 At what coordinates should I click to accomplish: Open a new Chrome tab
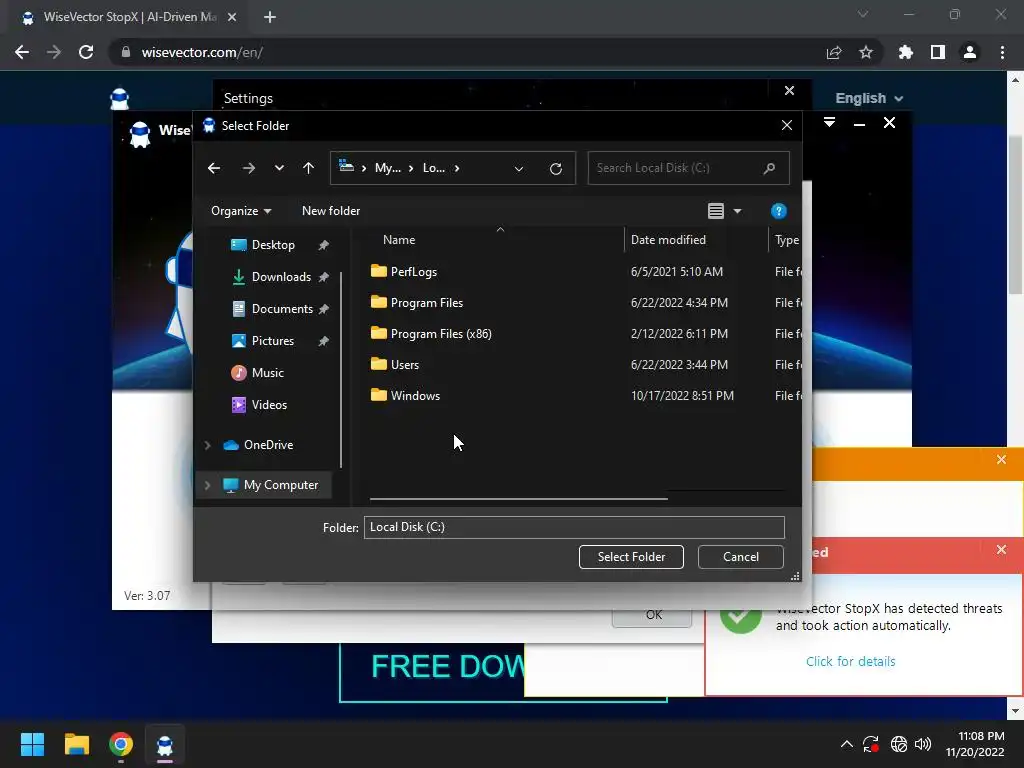pyautogui.click(x=270, y=17)
